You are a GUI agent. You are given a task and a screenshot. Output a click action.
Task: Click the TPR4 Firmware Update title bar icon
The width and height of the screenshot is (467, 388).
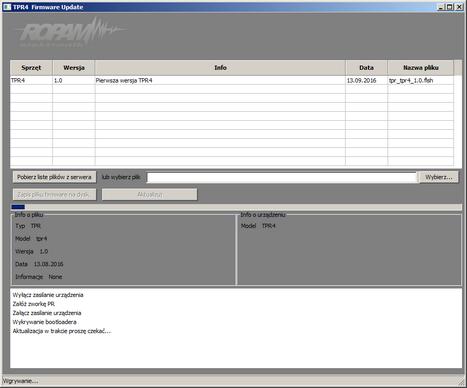point(7,7)
